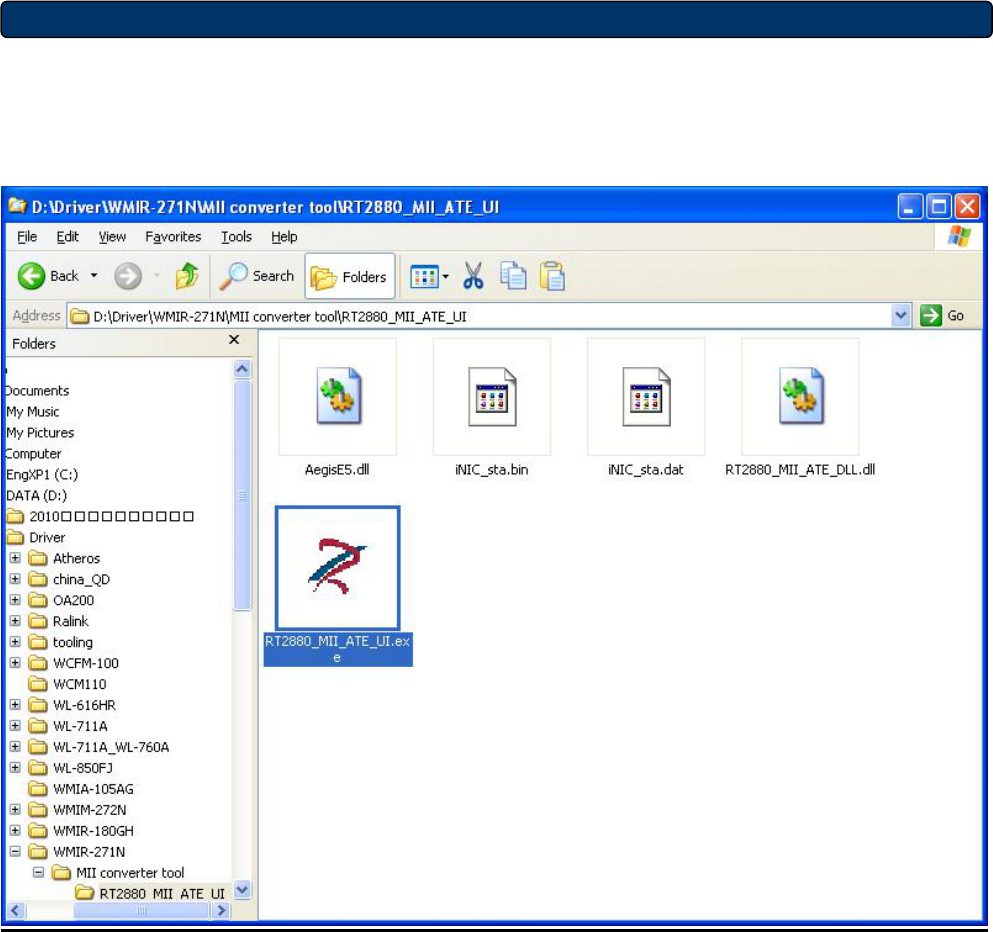
Task: Select WCM110 folder in tree
Action: (79, 684)
